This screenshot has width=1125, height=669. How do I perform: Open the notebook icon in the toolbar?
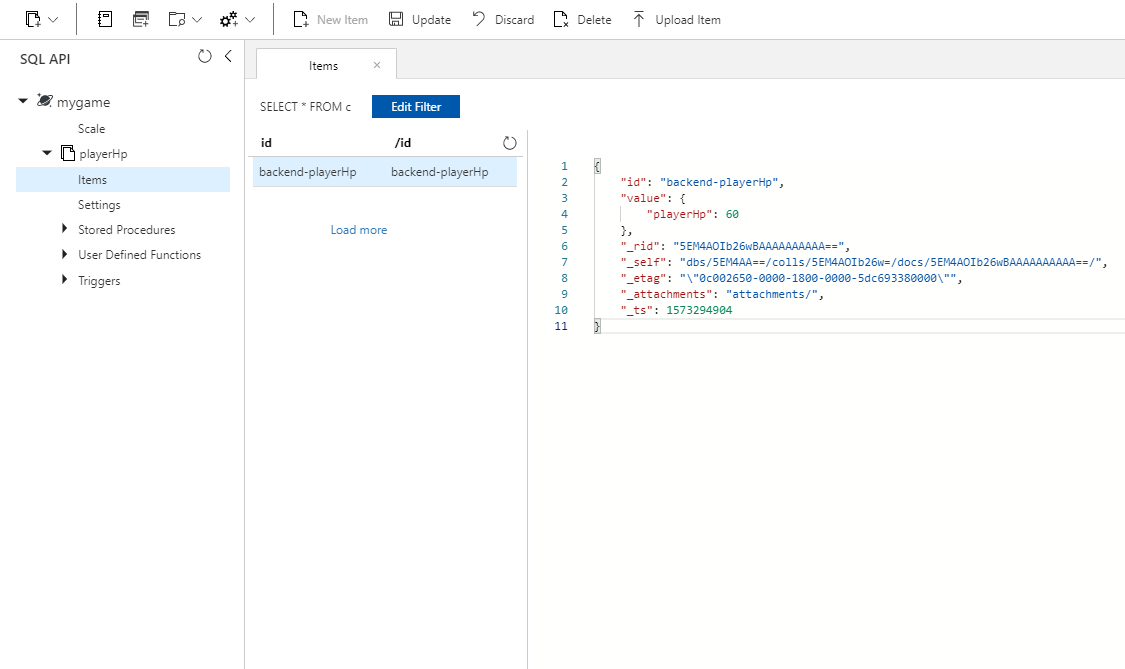[104, 18]
